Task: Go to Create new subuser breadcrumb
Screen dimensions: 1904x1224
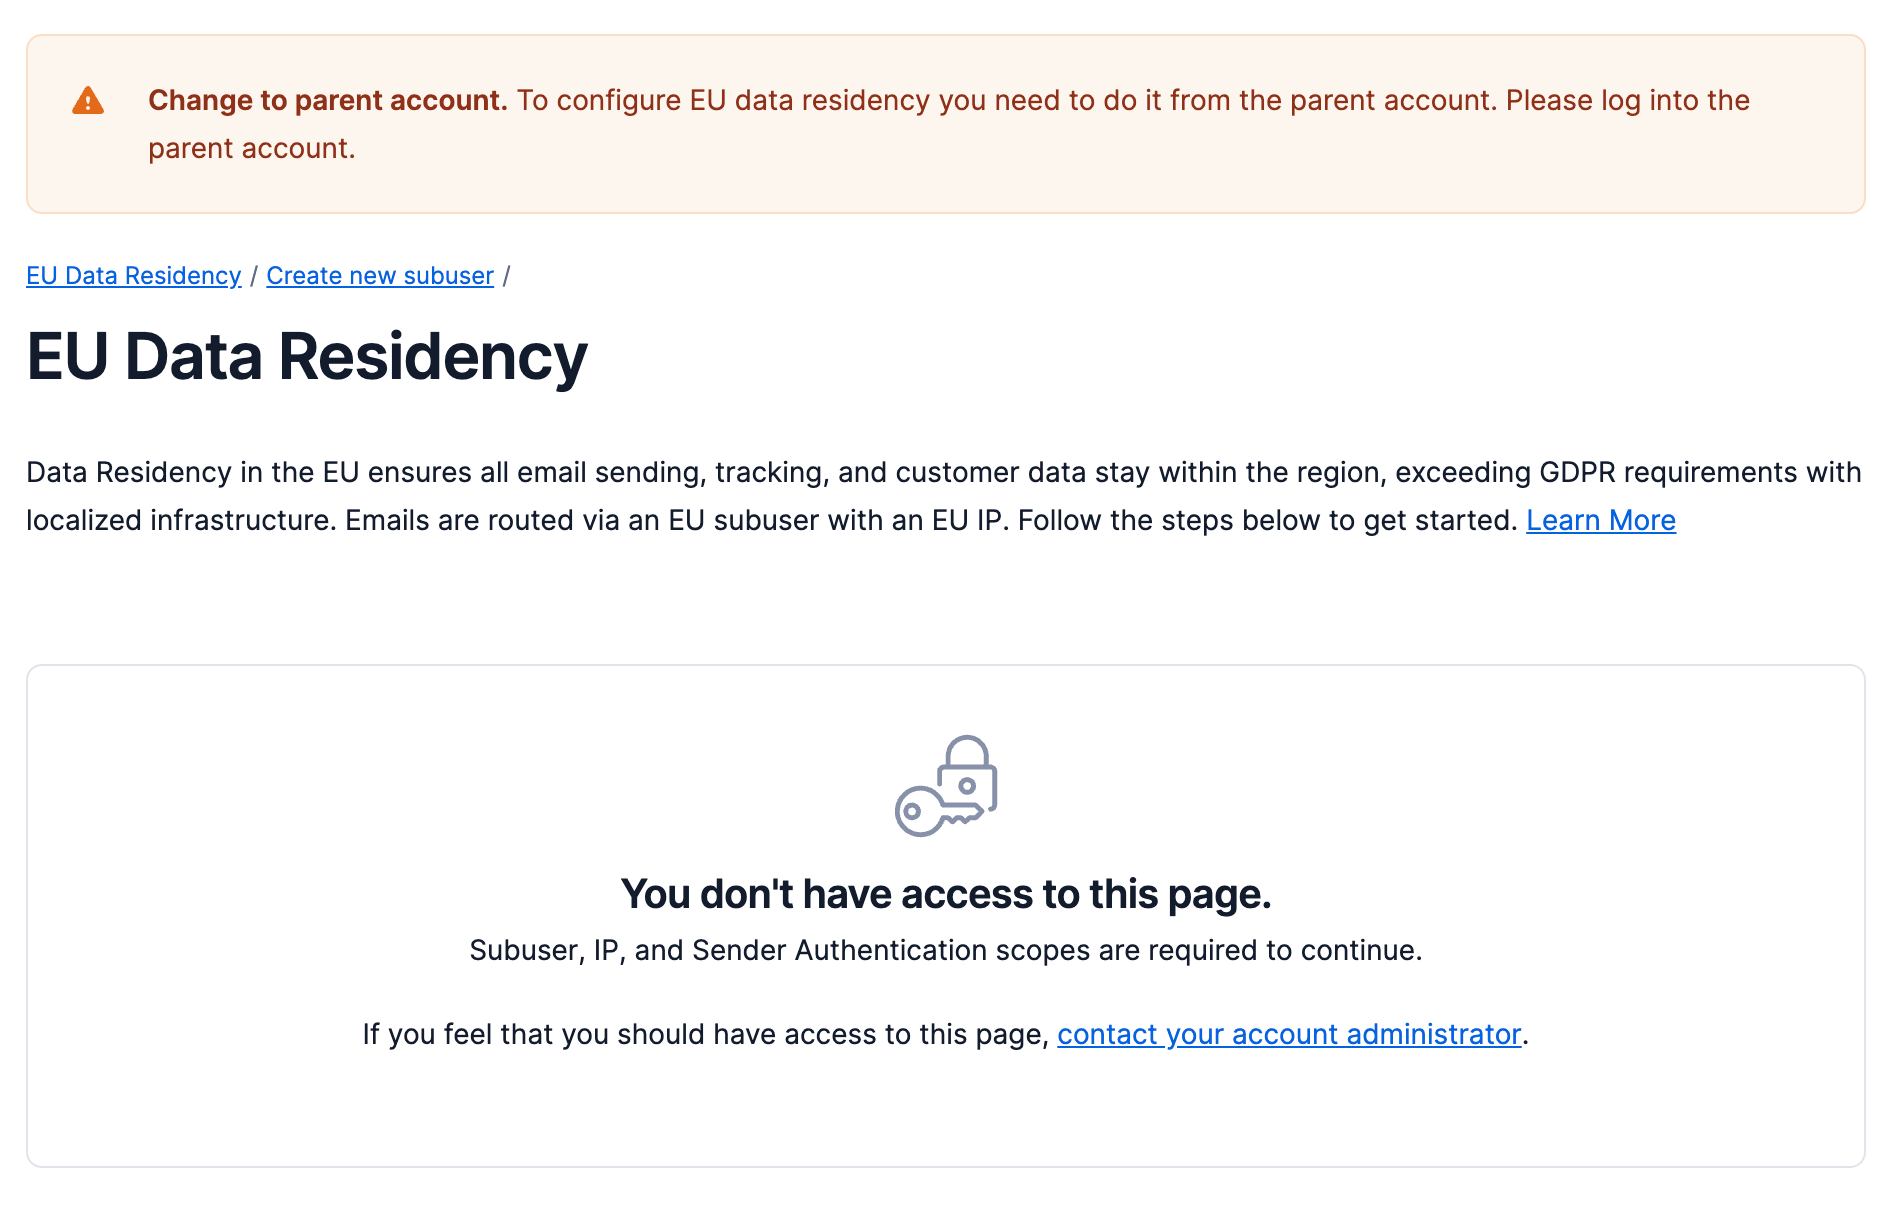Action: pyautogui.click(x=380, y=276)
